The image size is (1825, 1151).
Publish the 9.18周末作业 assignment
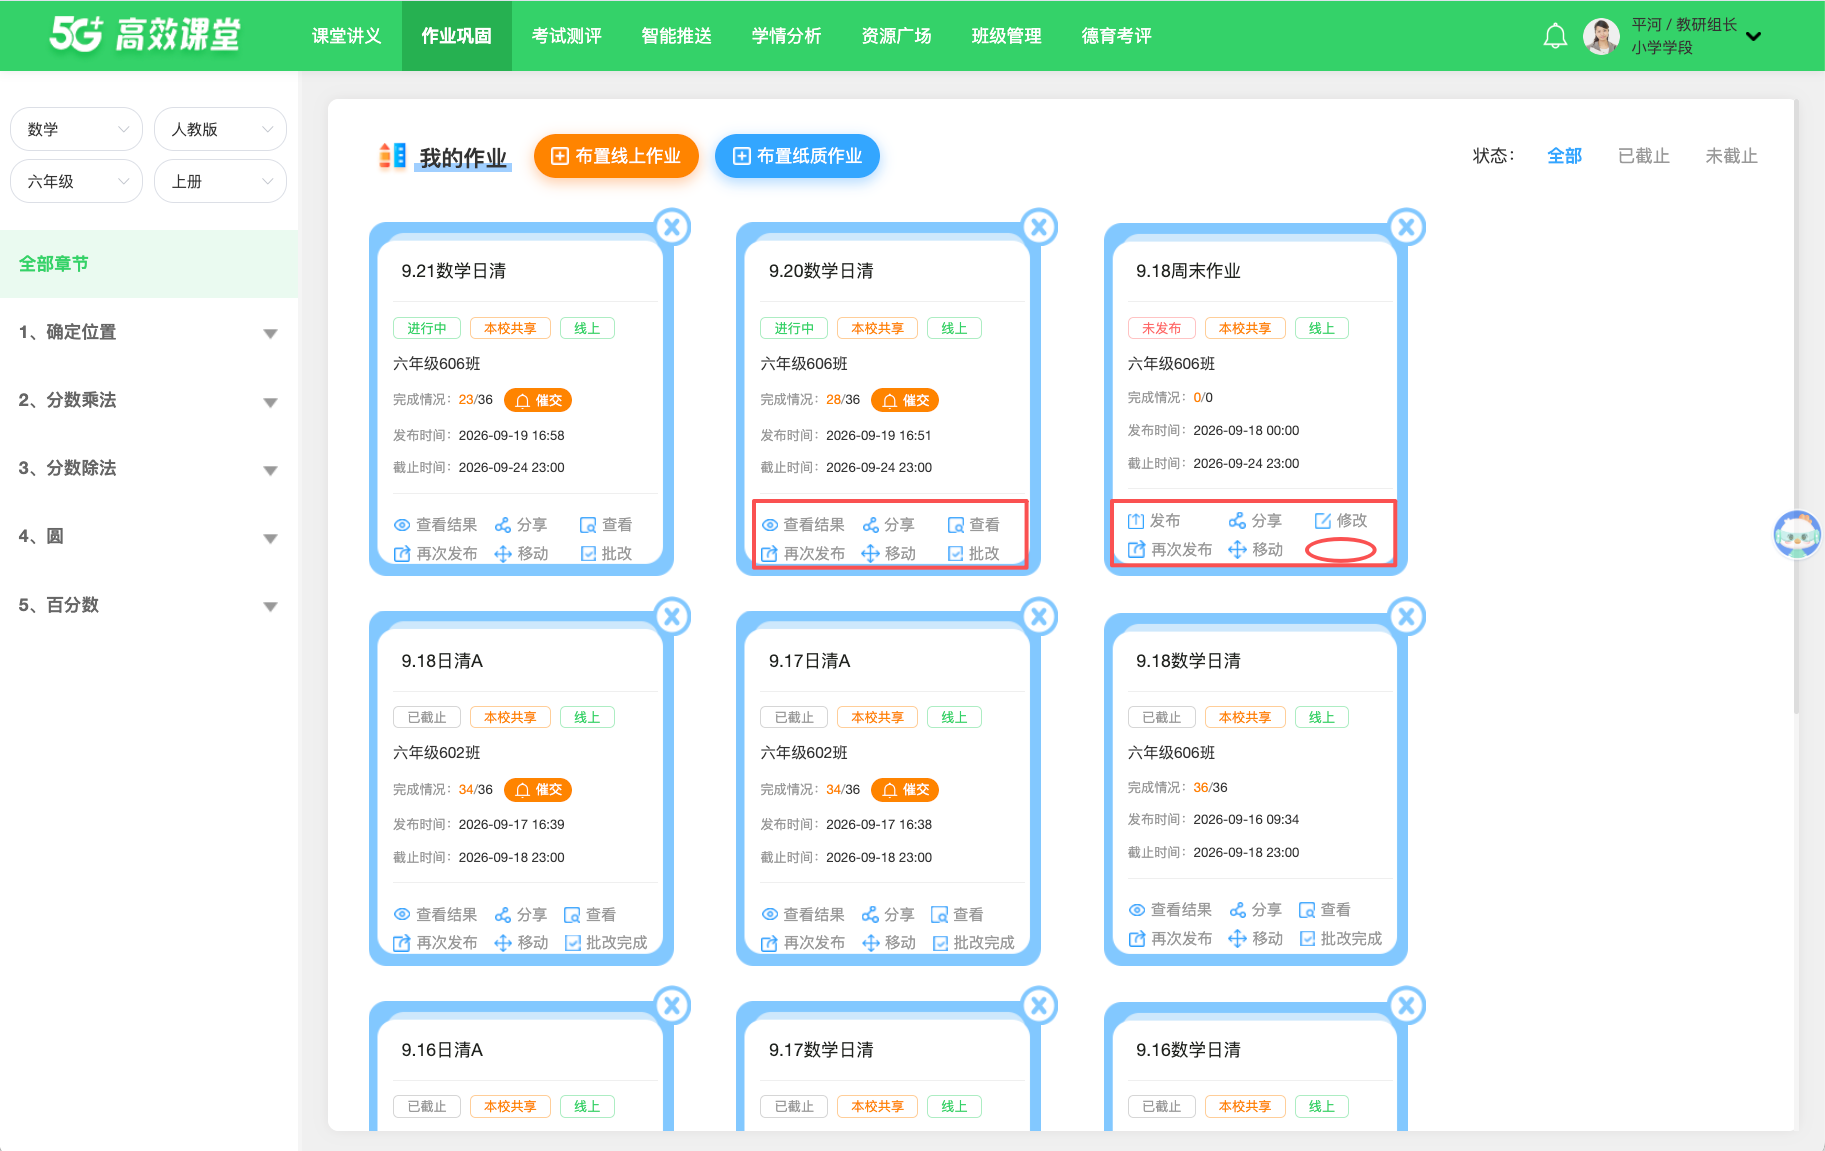tap(1153, 521)
